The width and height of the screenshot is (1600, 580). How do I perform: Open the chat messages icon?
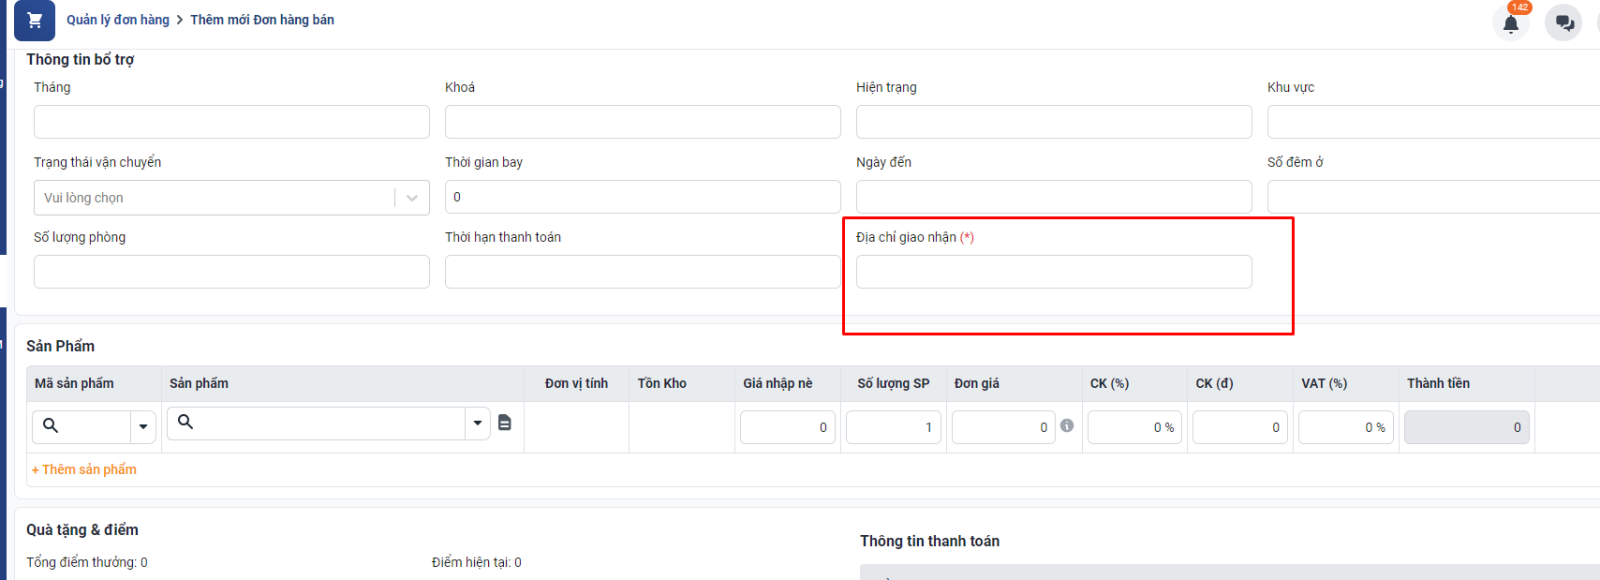pos(1564,23)
